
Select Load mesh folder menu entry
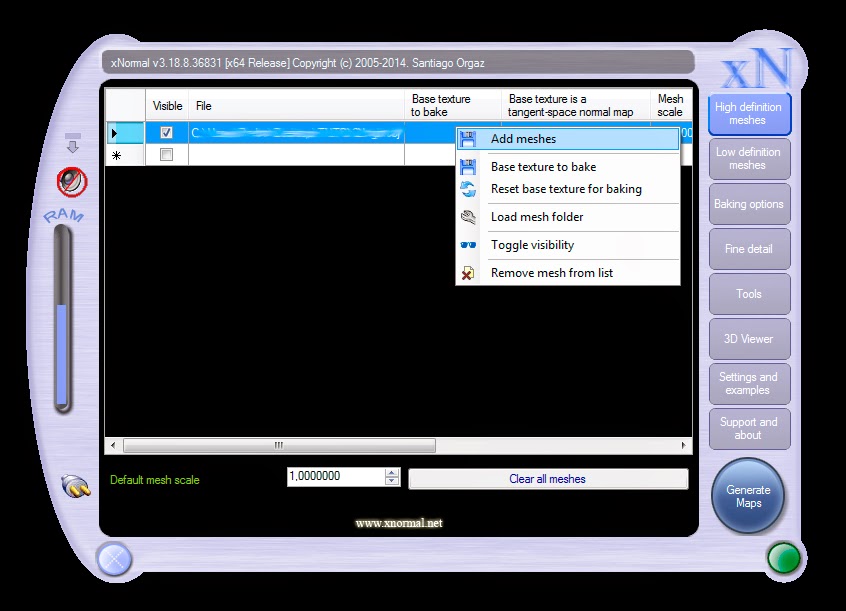point(568,217)
